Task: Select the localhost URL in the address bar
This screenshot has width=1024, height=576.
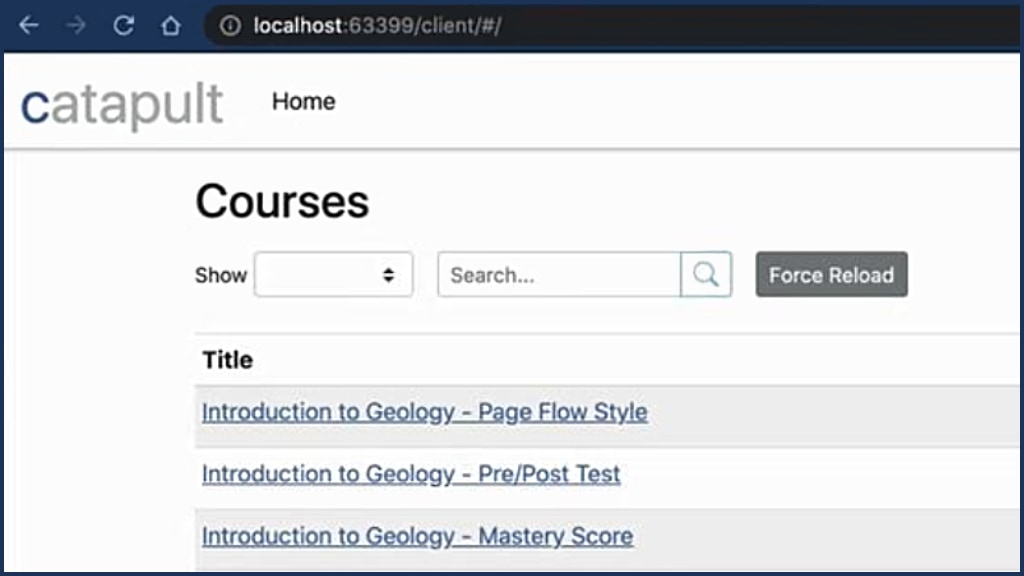Action: [377, 26]
